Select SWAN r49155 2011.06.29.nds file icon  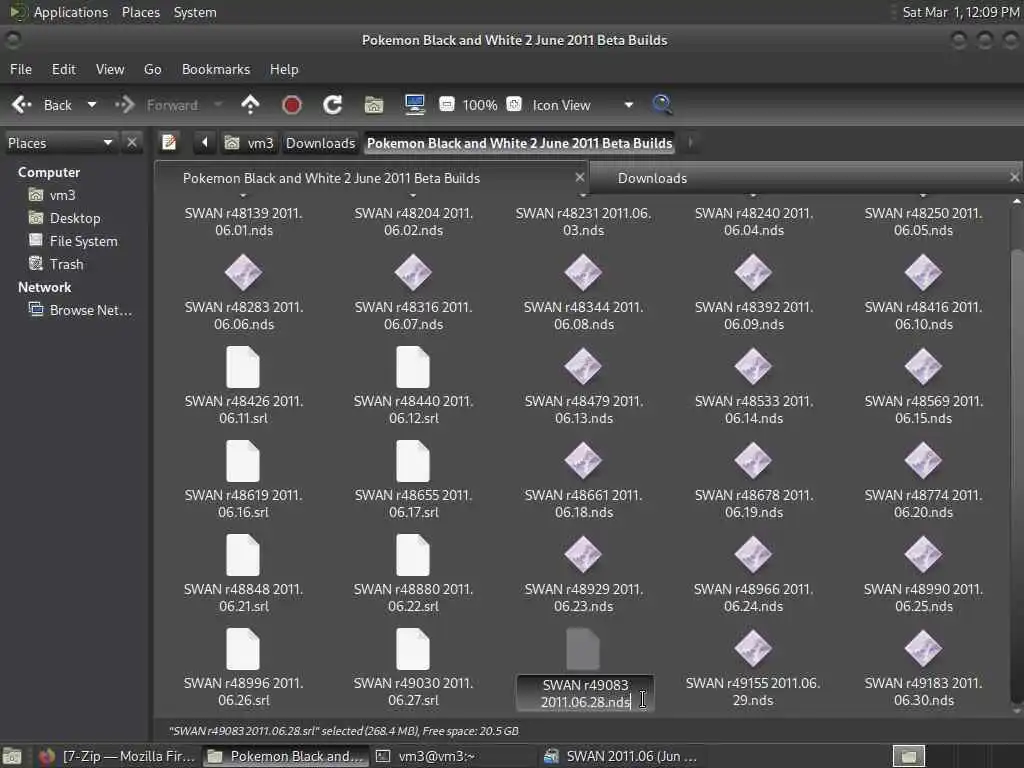pos(753,649)
